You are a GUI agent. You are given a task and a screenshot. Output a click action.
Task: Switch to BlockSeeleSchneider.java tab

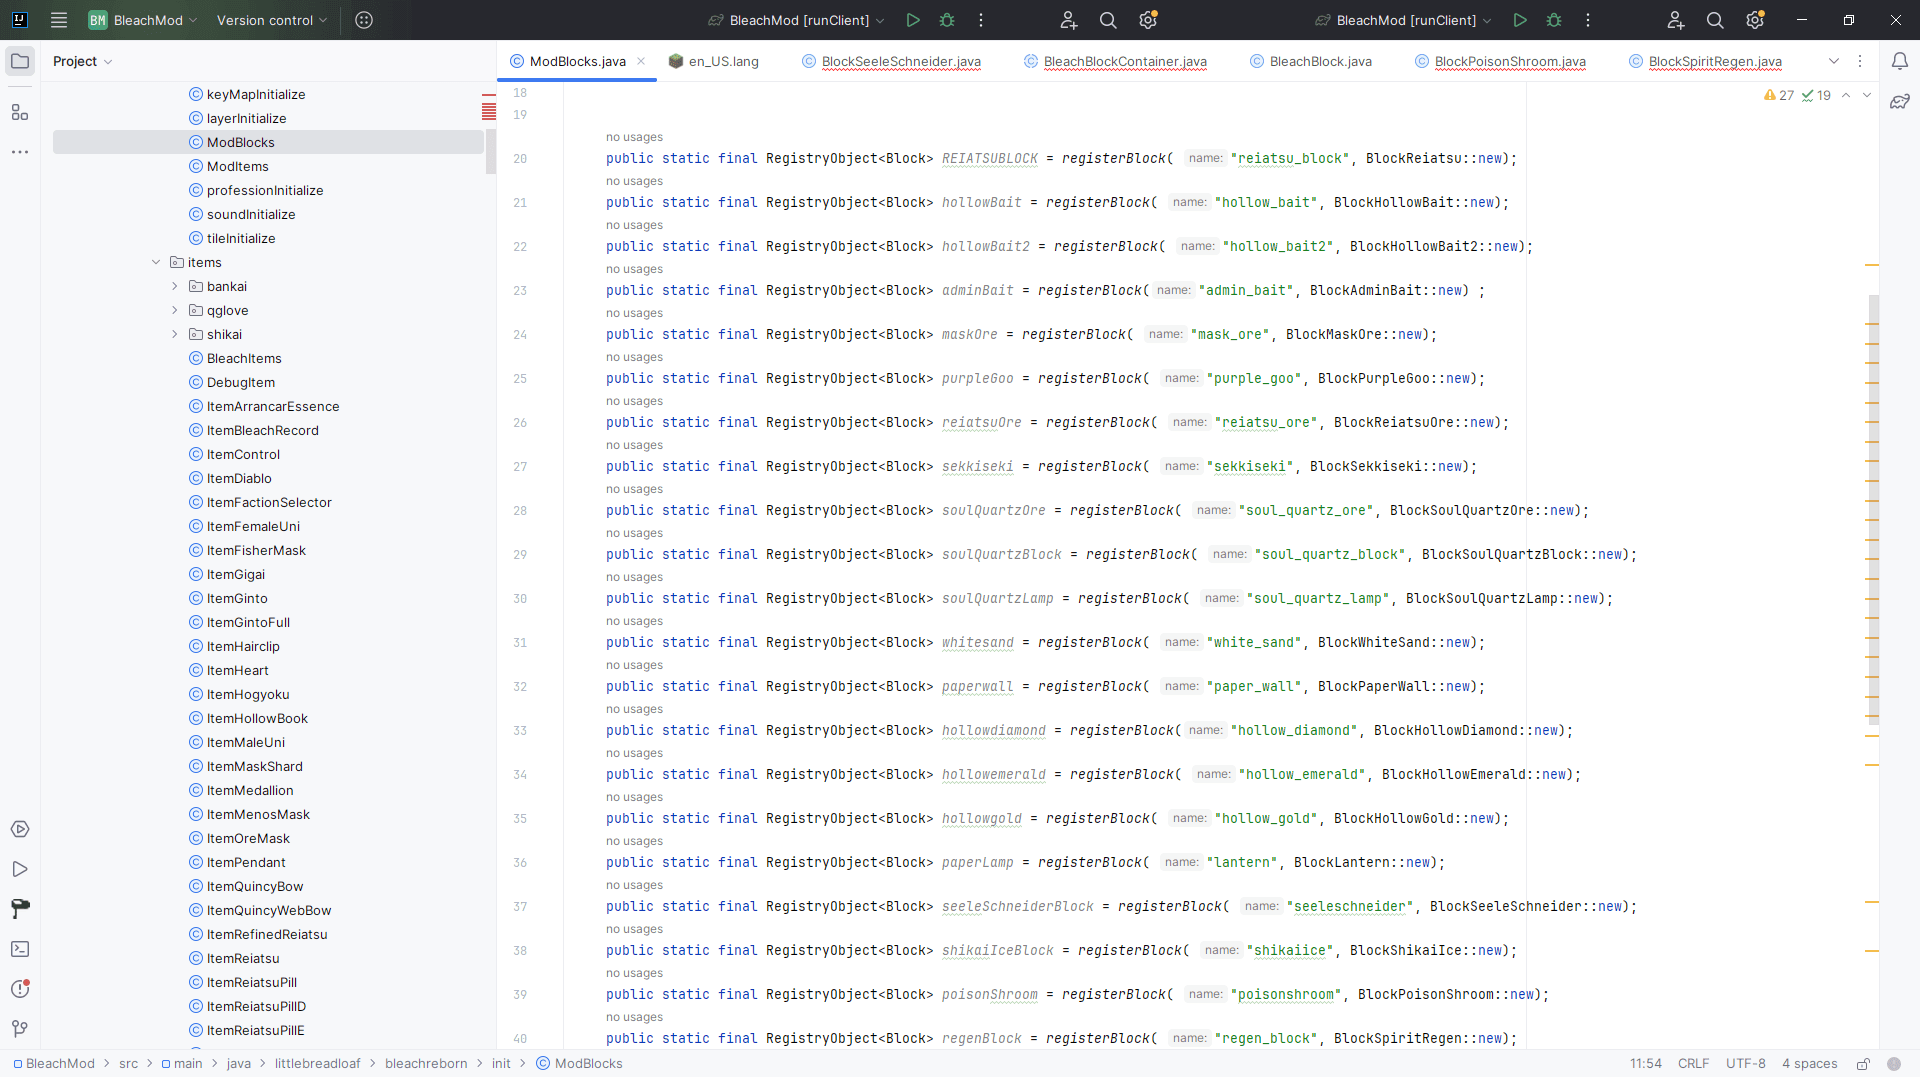[x=892, y=61]
